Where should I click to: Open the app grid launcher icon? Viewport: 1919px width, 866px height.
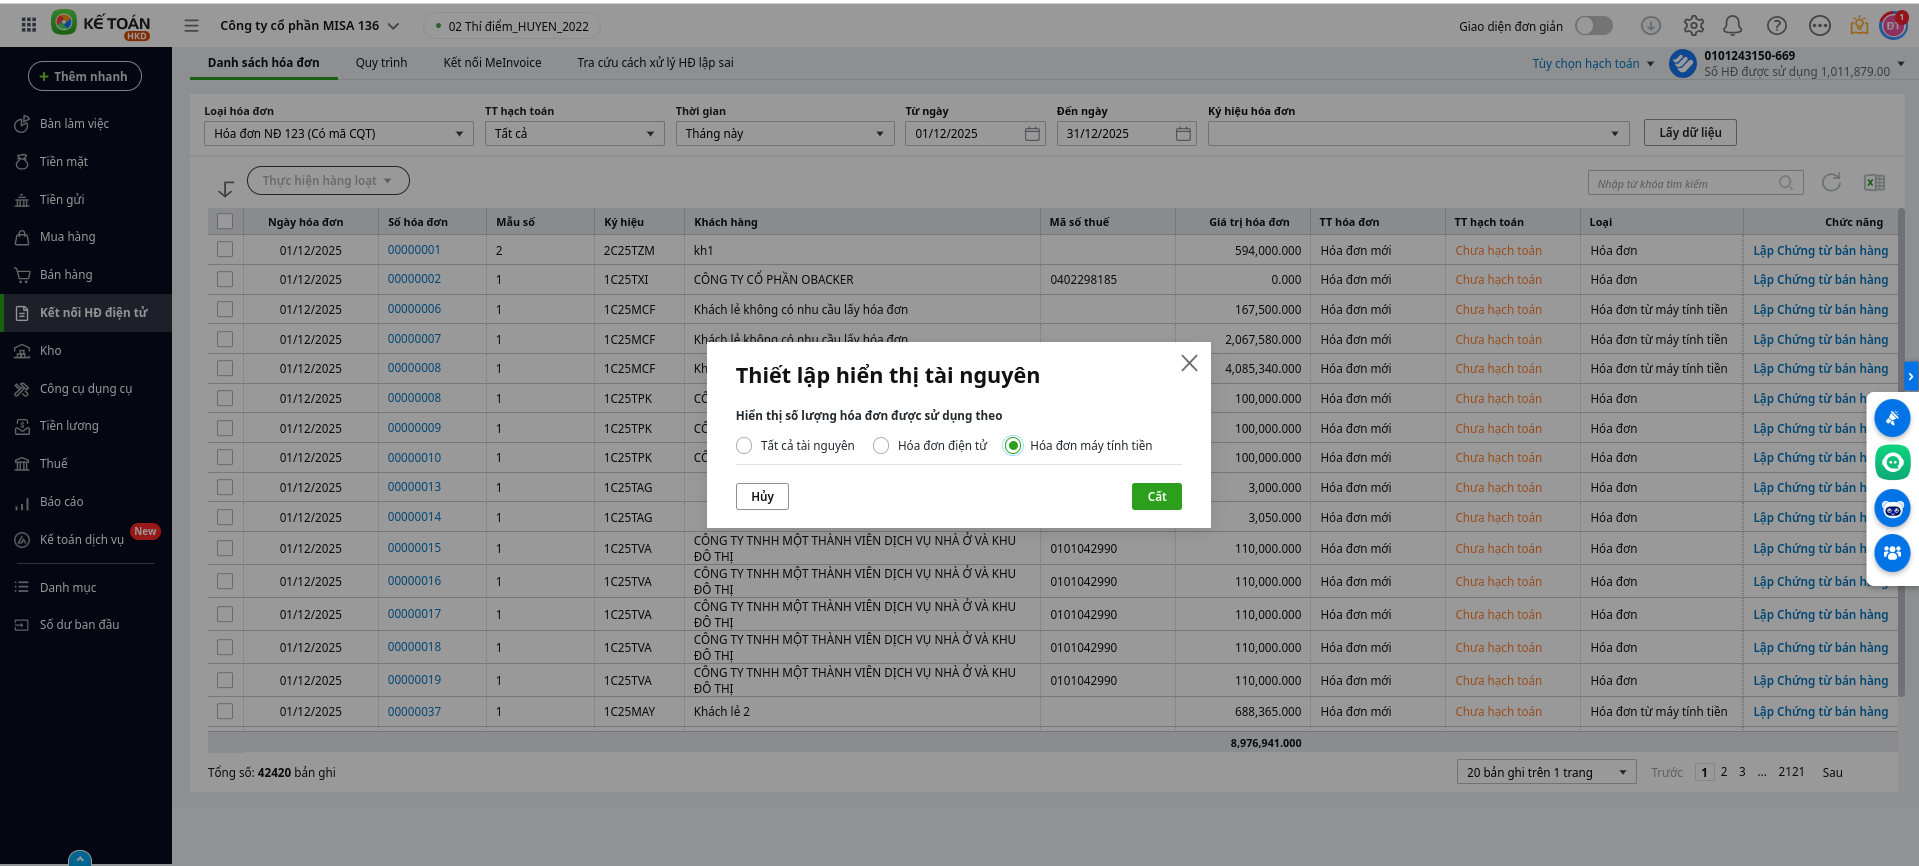[x=29, y=25]
